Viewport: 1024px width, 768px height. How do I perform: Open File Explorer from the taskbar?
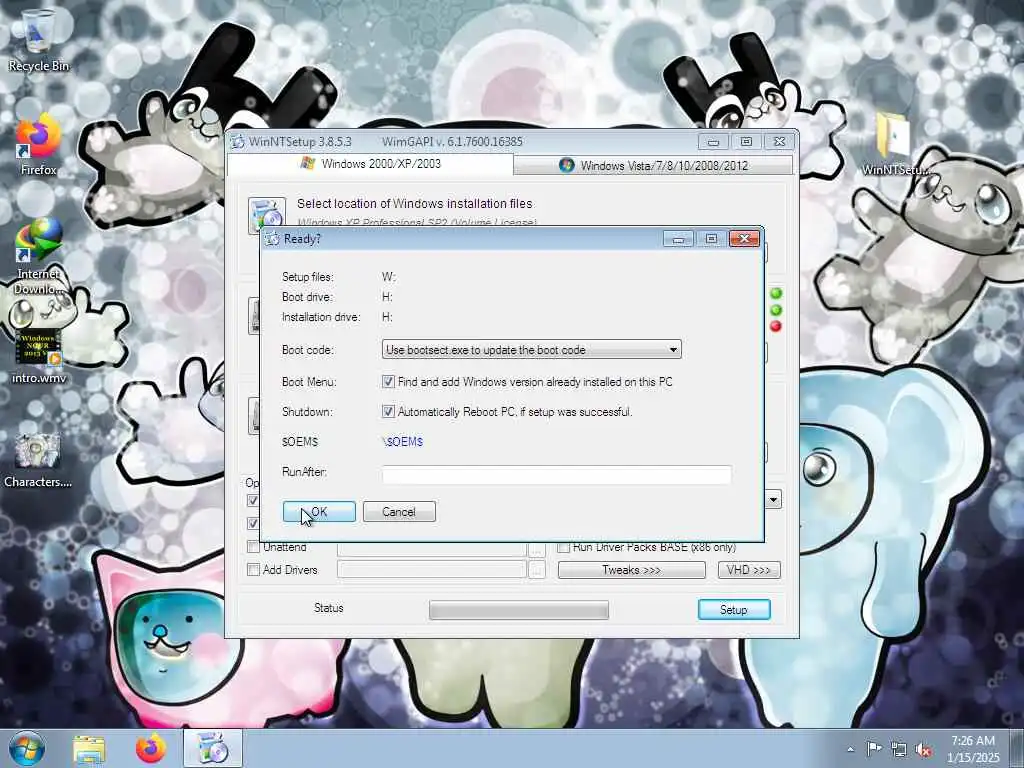click(89, 749)
